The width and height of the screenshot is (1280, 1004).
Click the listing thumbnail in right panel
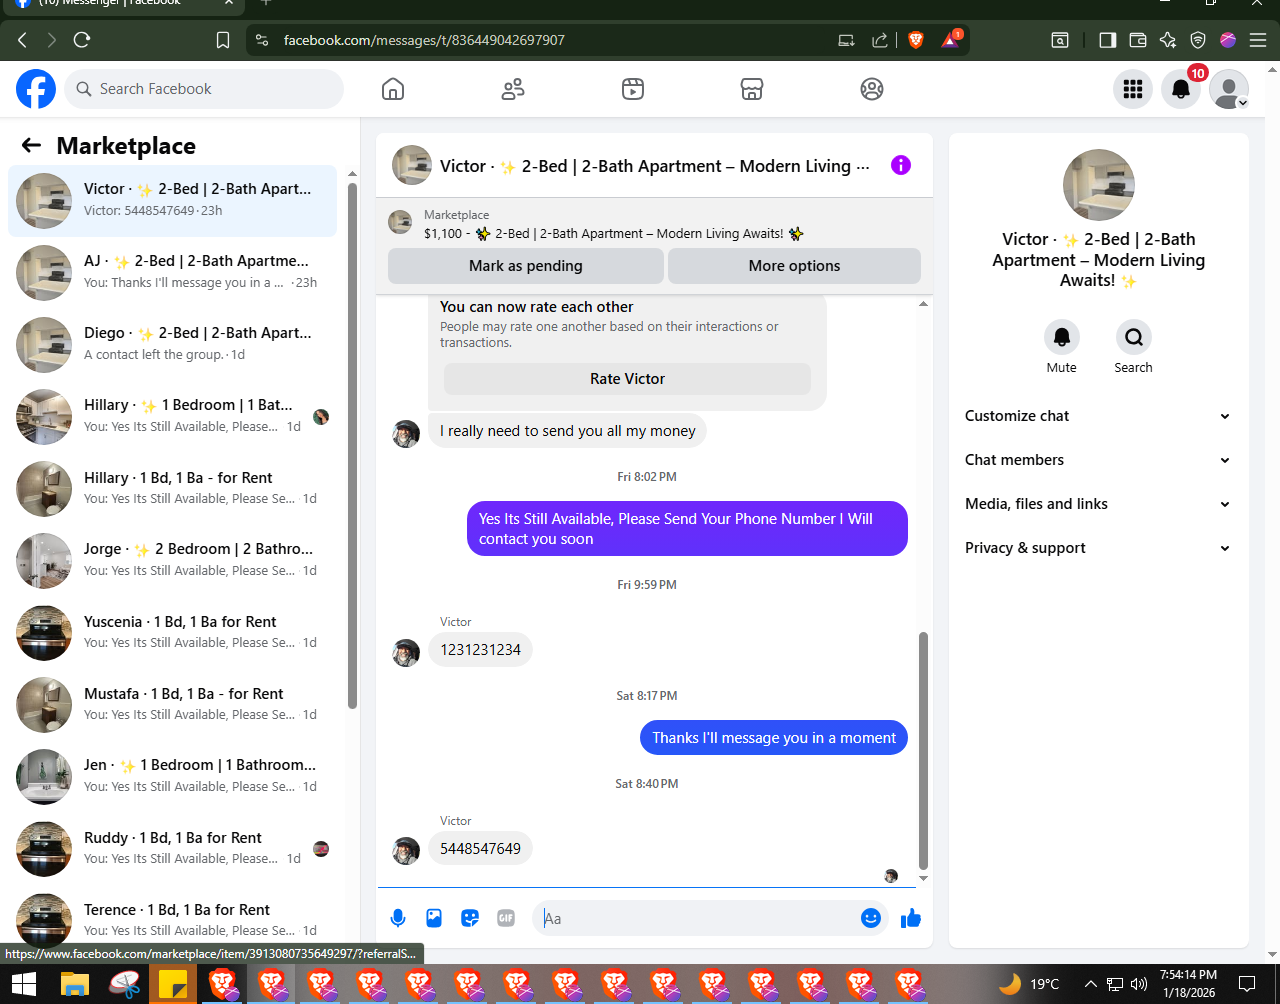pos(1098,185)
